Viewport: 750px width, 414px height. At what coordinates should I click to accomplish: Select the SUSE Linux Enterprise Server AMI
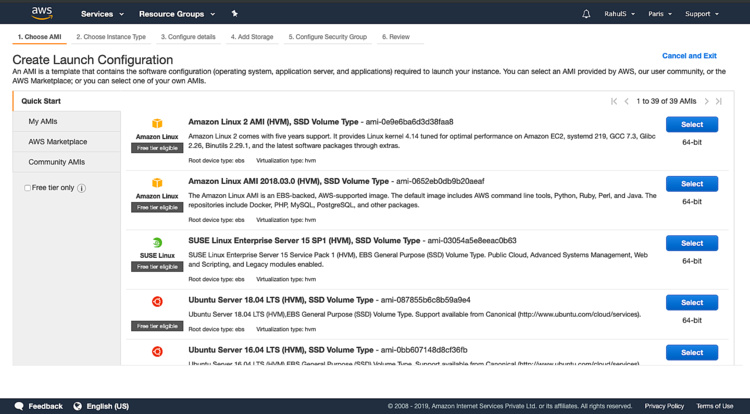[x=691, y=243]
